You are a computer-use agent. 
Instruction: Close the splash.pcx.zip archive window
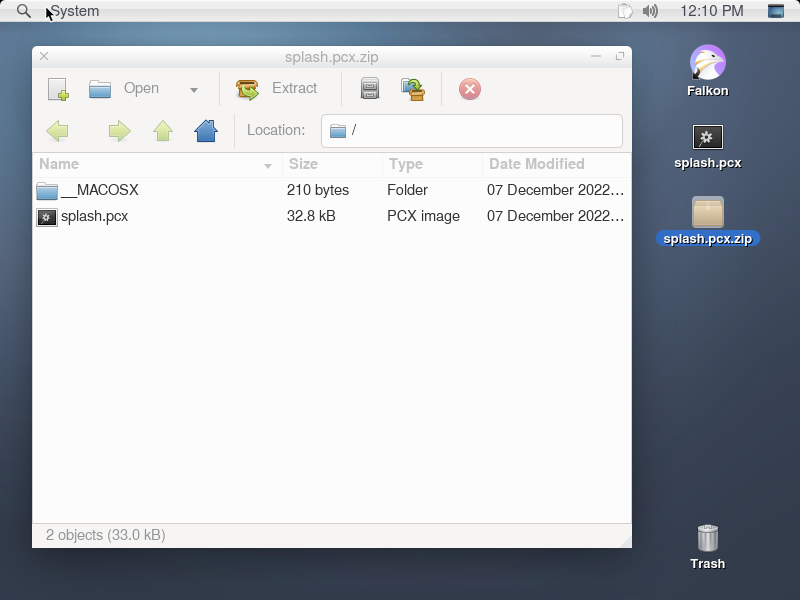click(44, 56)
